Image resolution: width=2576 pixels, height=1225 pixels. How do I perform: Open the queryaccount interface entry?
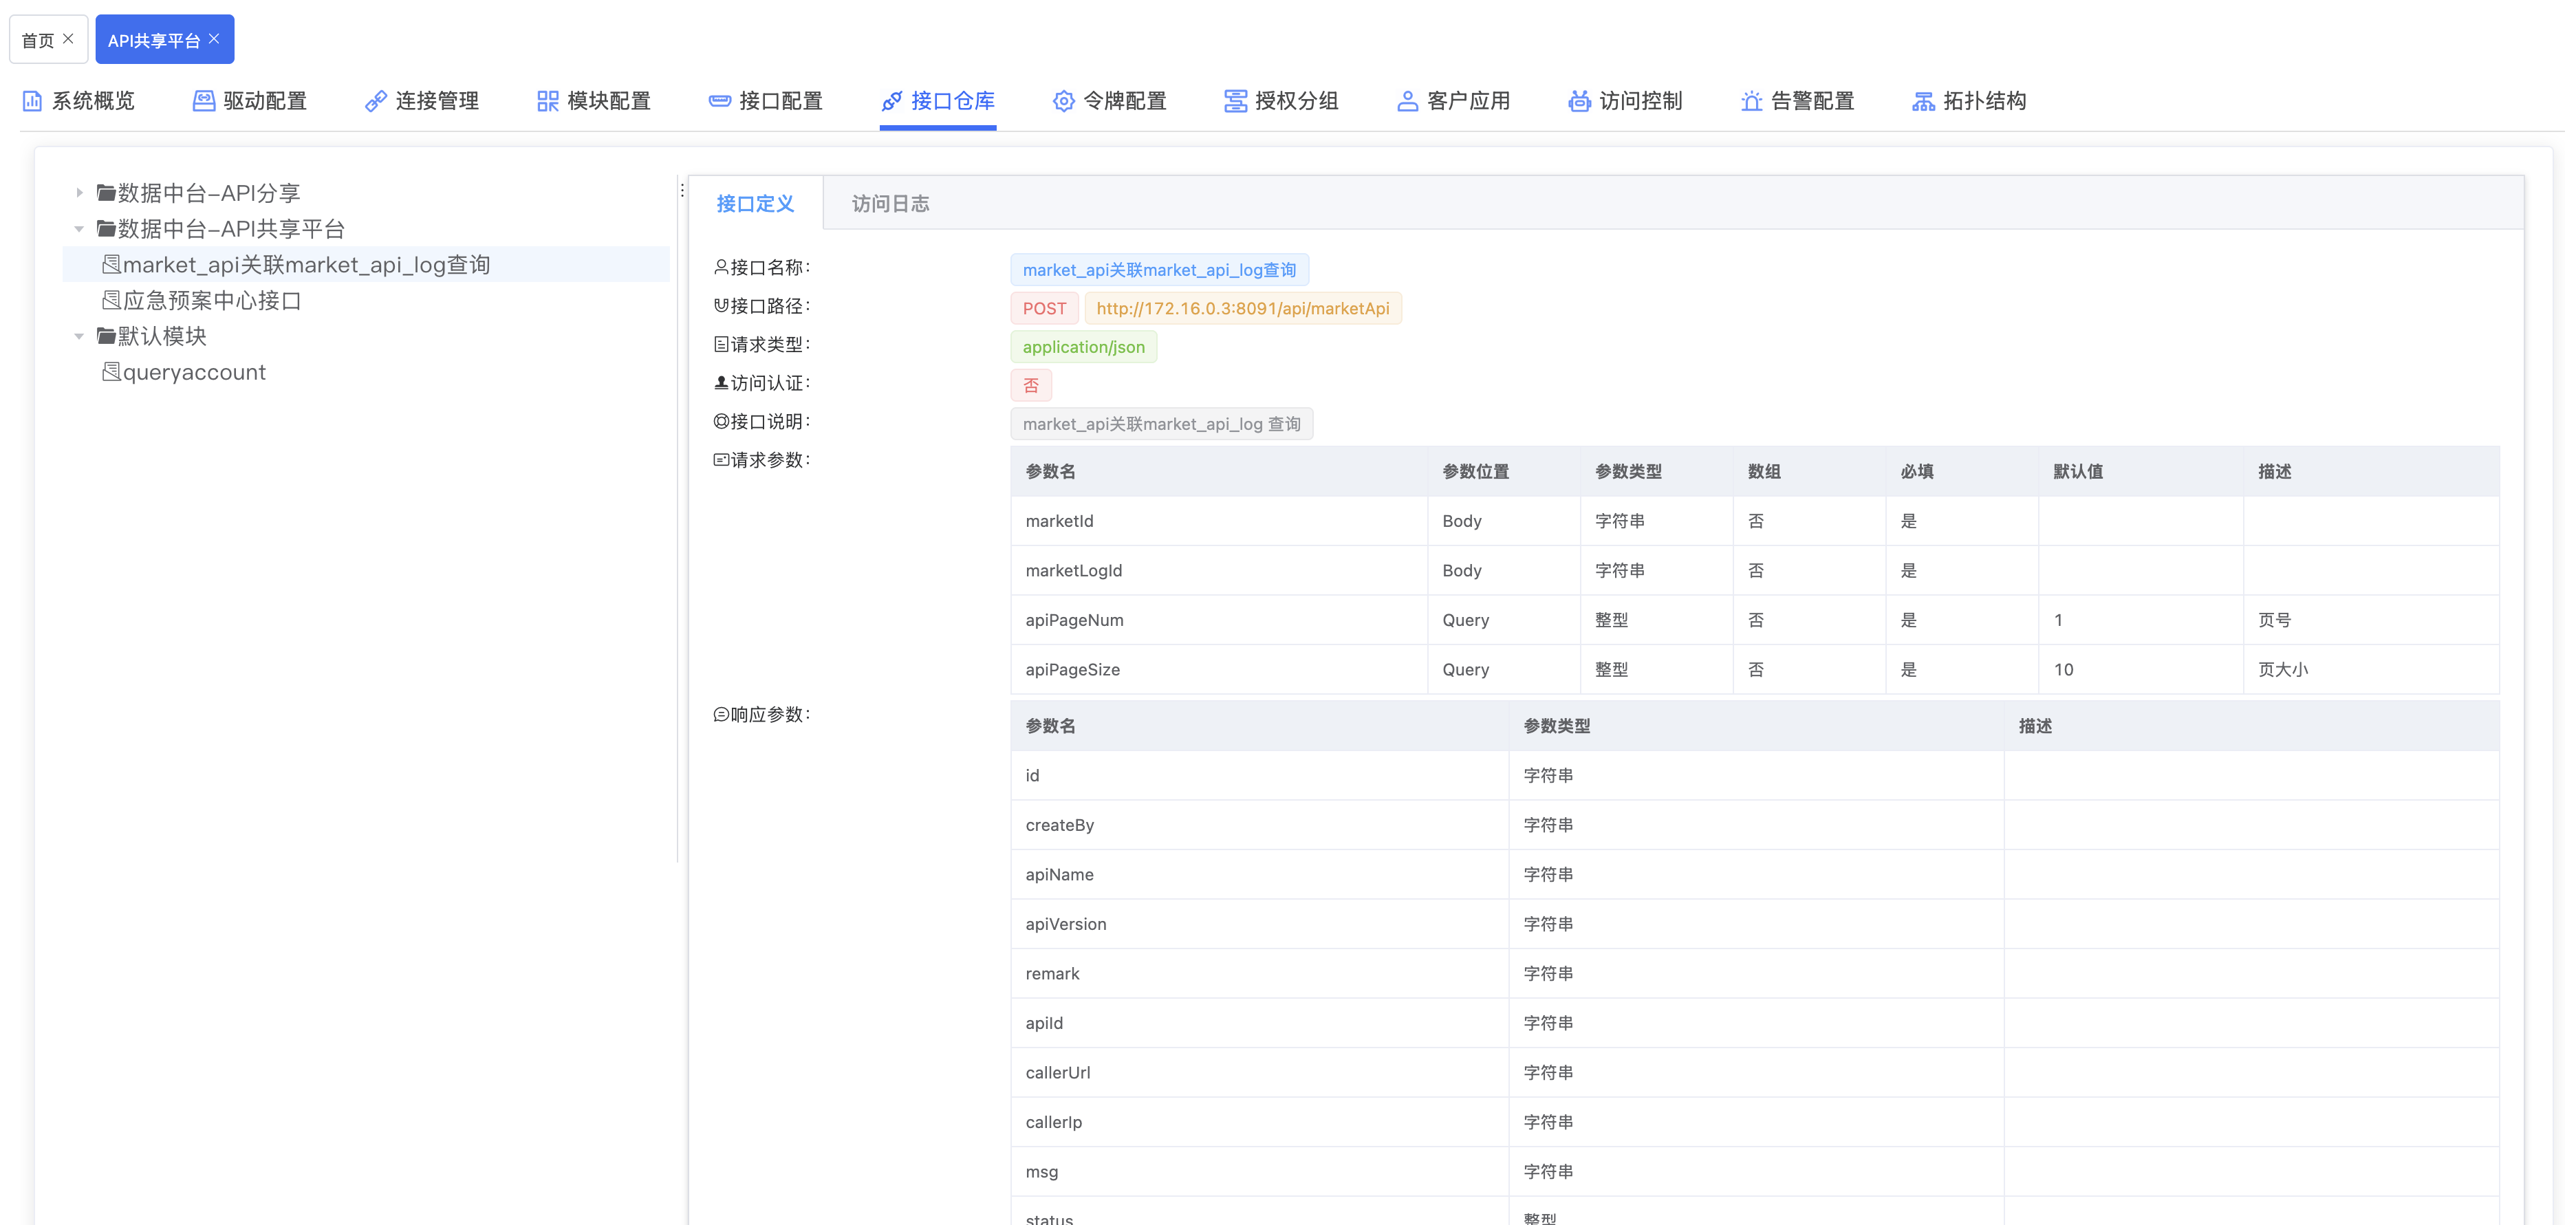coord(194,372)
